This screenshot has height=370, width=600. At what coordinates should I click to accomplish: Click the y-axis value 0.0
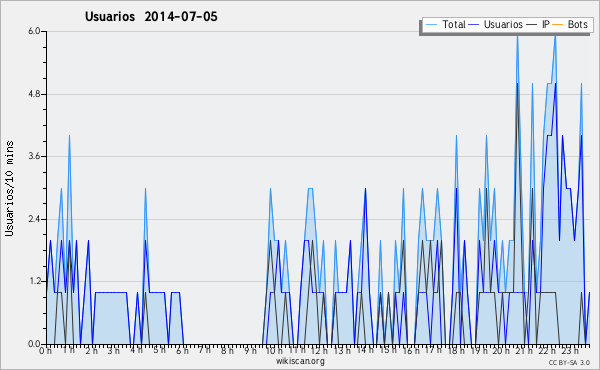(34, 344)
